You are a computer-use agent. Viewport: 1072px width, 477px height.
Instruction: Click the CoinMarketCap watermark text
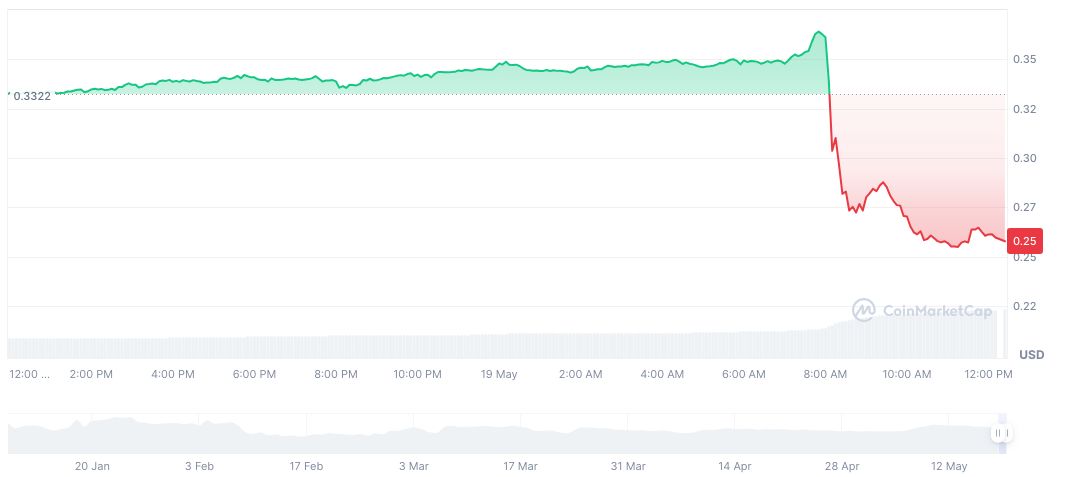tap(937, 312)
